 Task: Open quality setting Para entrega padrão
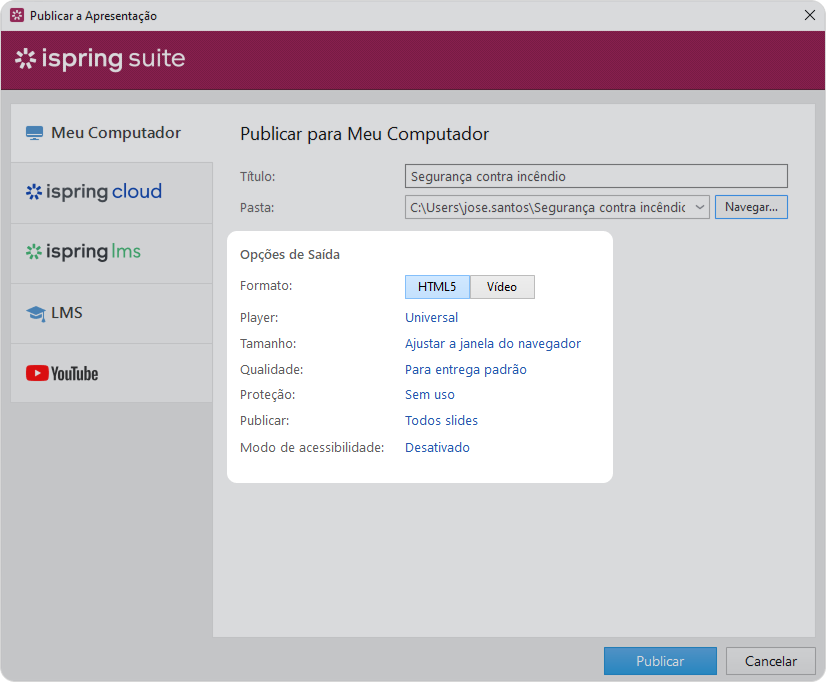click(466, 370)
